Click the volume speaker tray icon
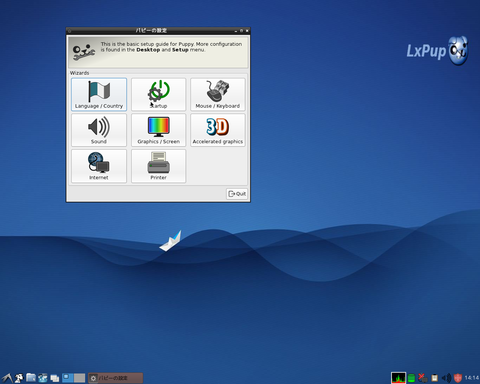This screenshot has height=384, width=480. [446, 378]
